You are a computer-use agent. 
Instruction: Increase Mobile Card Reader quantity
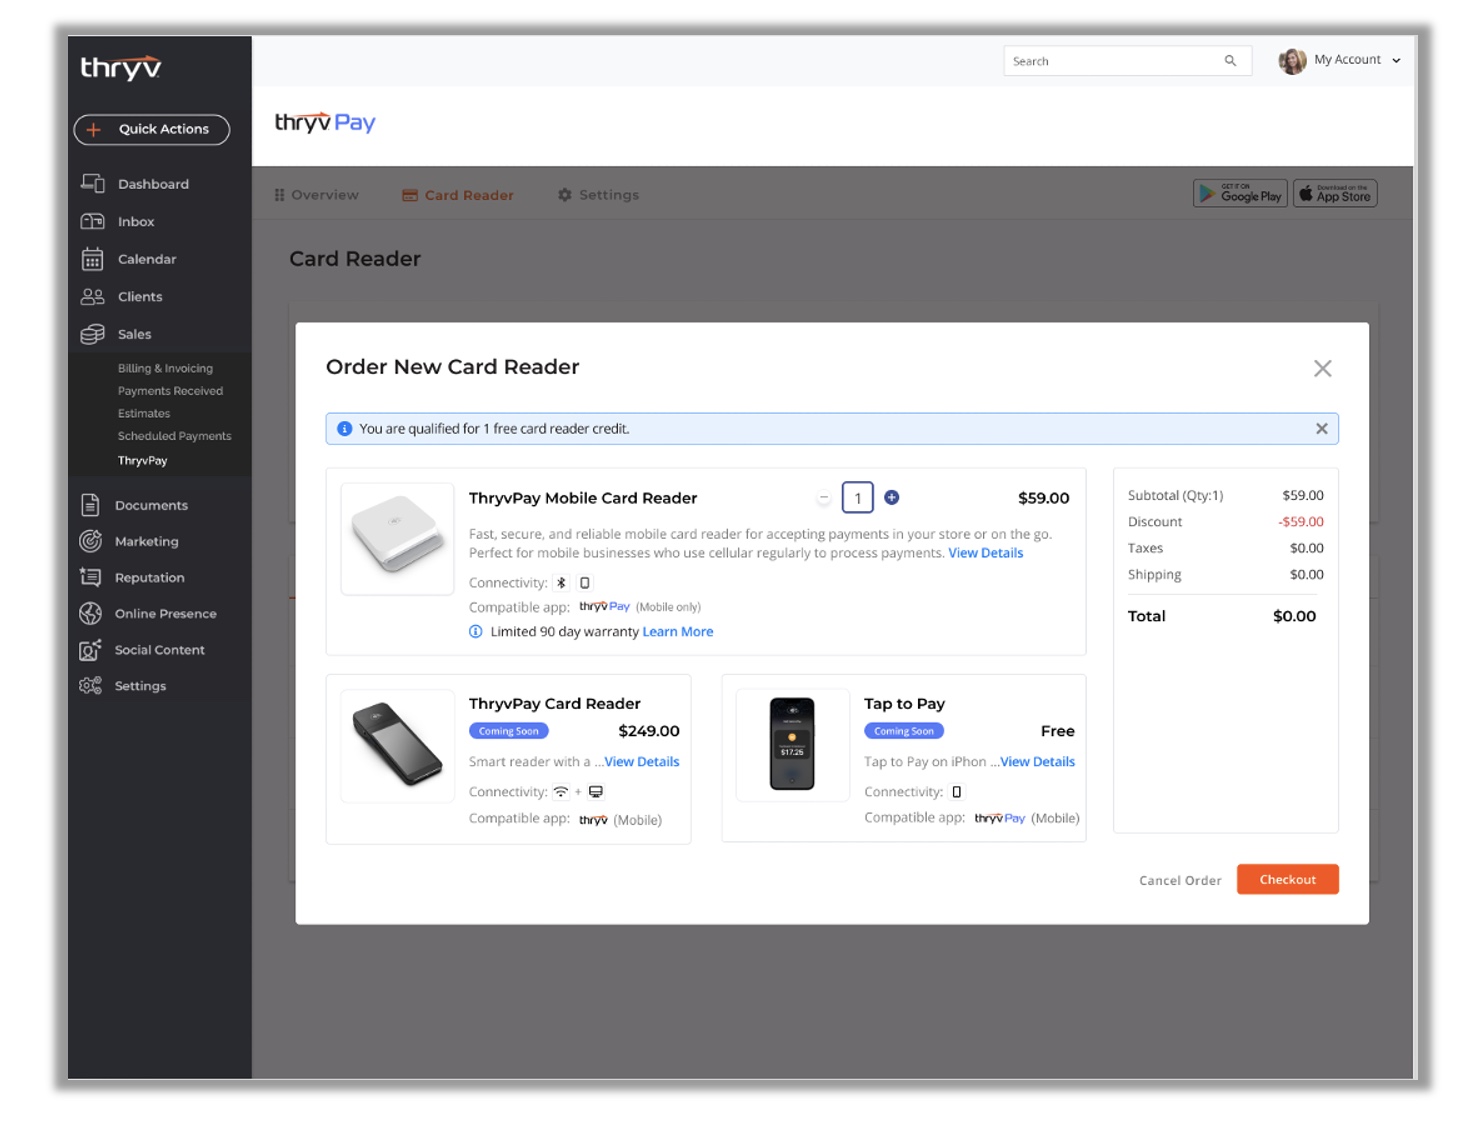tap(892, 497)
